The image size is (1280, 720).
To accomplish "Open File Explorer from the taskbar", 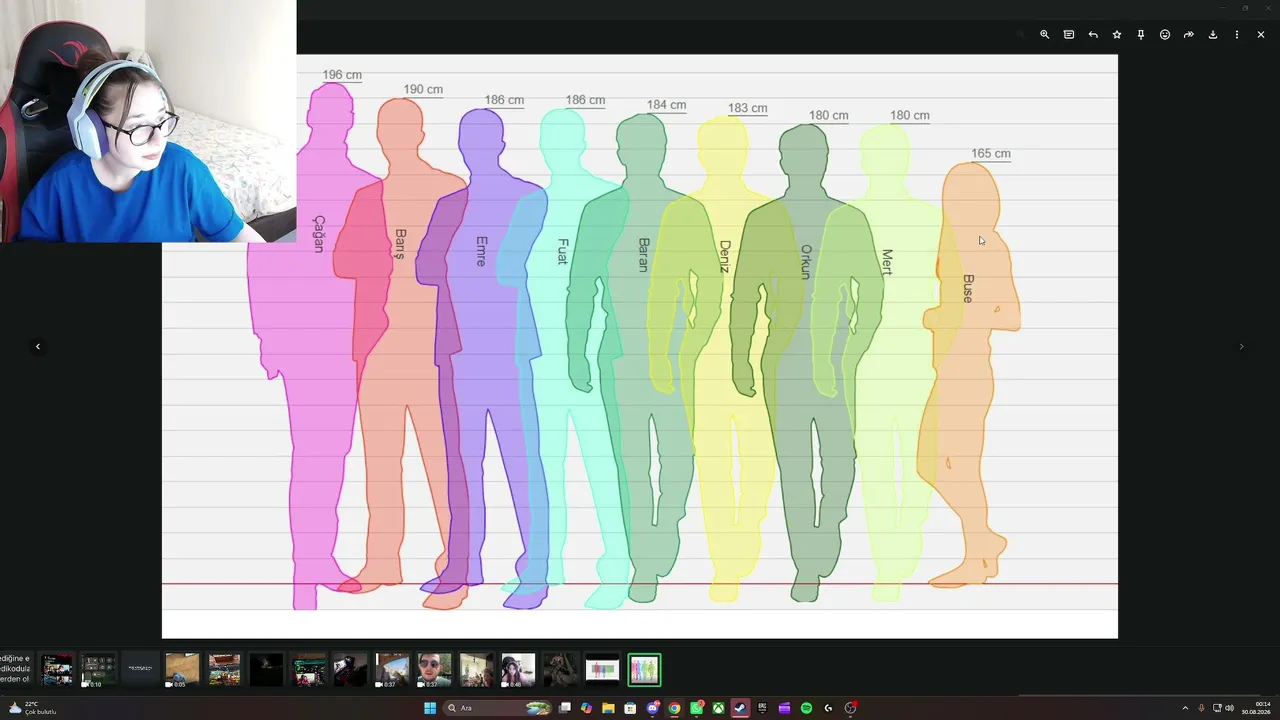I will click(608, 708).
